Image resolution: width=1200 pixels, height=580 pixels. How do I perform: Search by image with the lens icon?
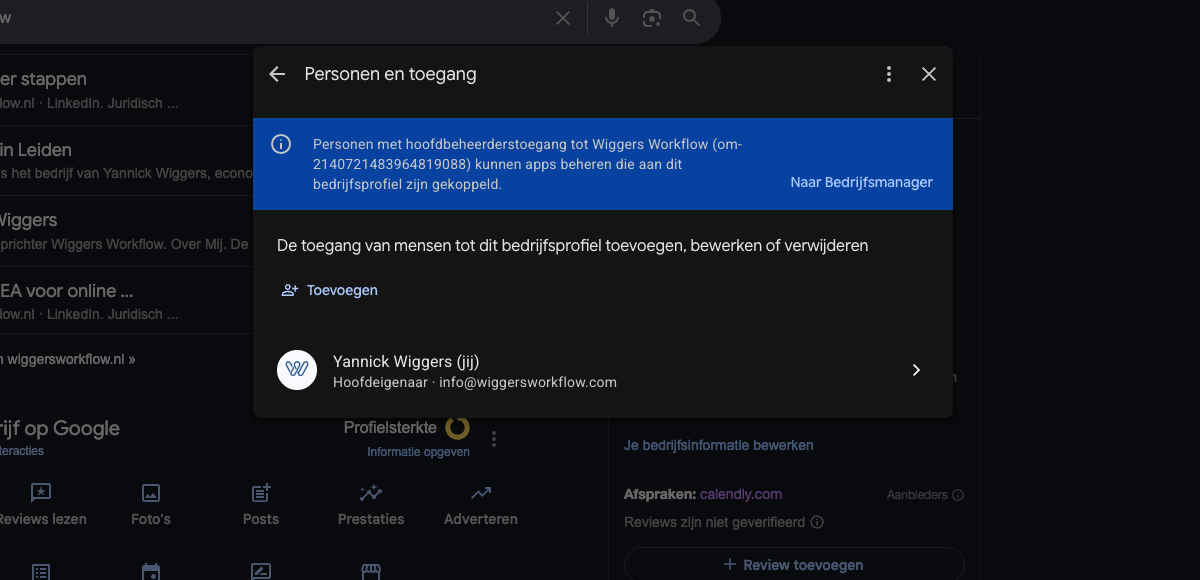pos(652,18)
